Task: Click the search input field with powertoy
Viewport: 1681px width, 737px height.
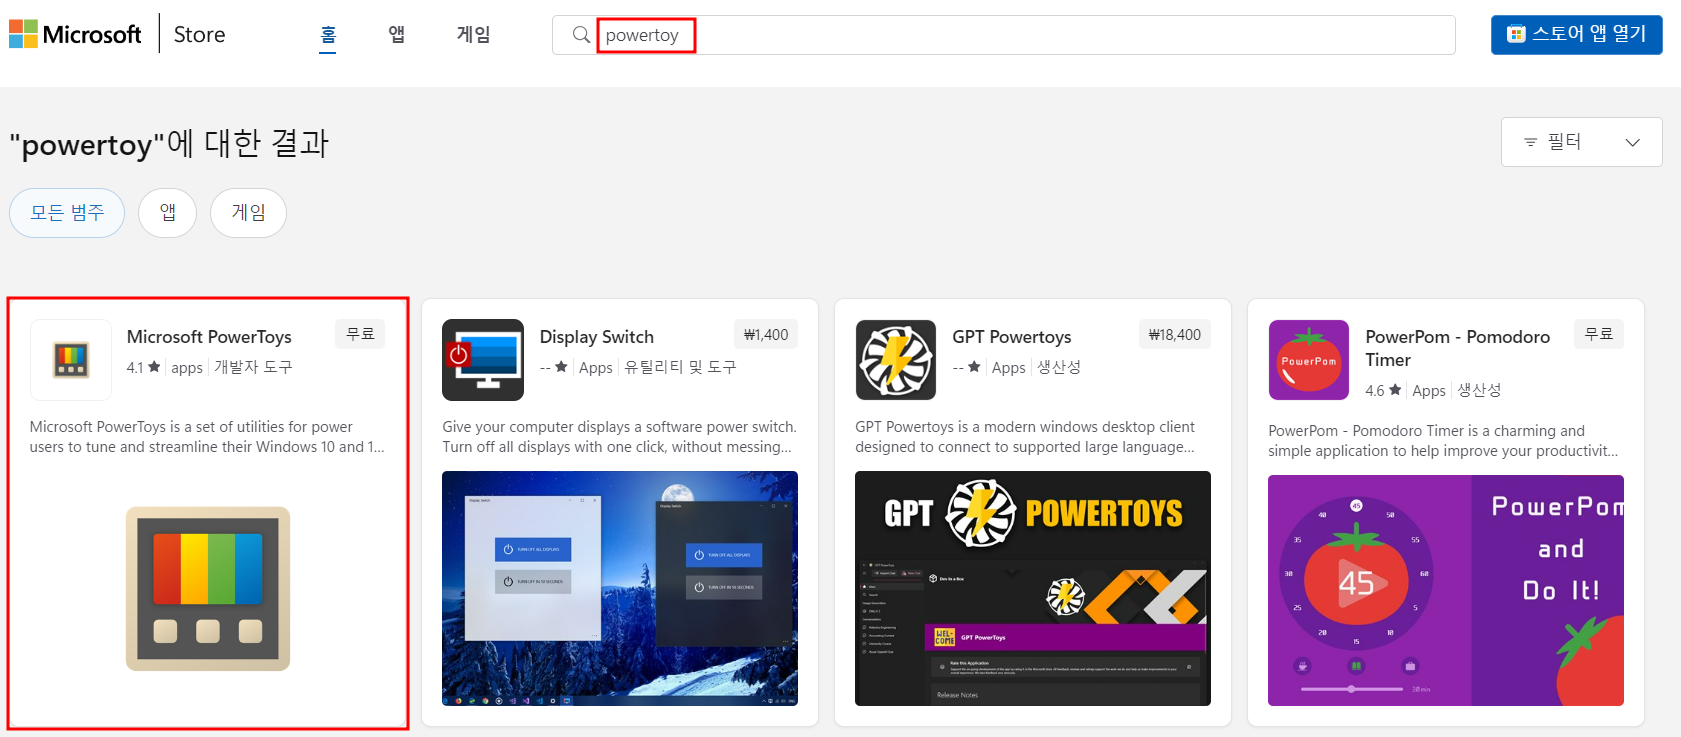Action: pos(1004,35)
